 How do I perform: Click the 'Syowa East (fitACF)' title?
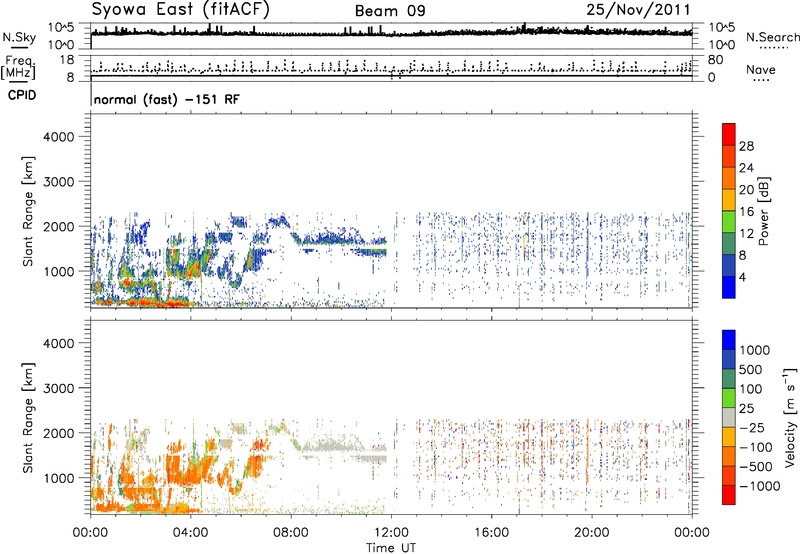[181, 10]
